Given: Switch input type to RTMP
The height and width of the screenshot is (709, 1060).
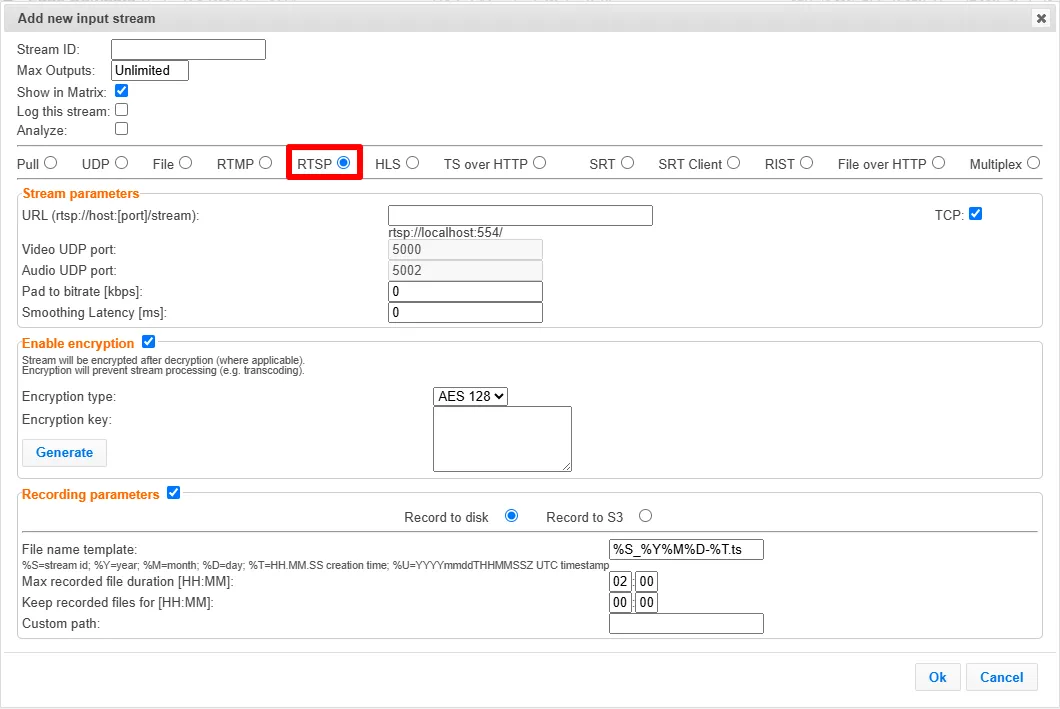Looking at the screenshot, I should click(x=266, y=163).
